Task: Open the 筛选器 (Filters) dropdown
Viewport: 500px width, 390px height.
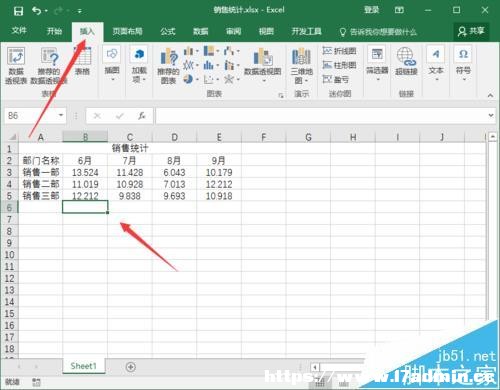Action: tap(377, 64)
